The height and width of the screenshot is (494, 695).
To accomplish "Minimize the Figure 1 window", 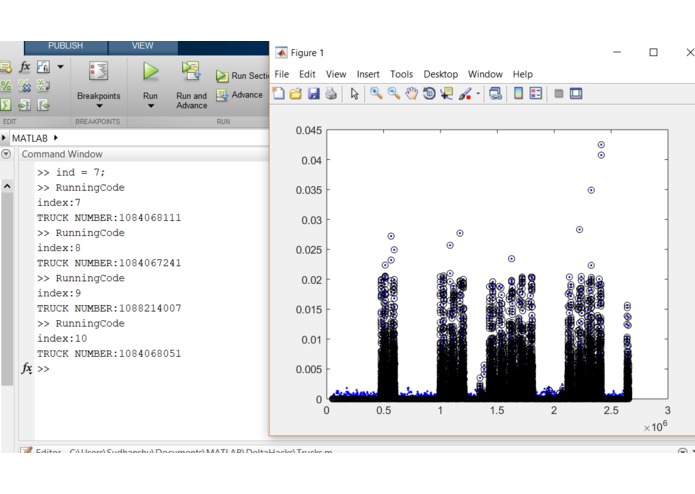I will tap(617, 52).
